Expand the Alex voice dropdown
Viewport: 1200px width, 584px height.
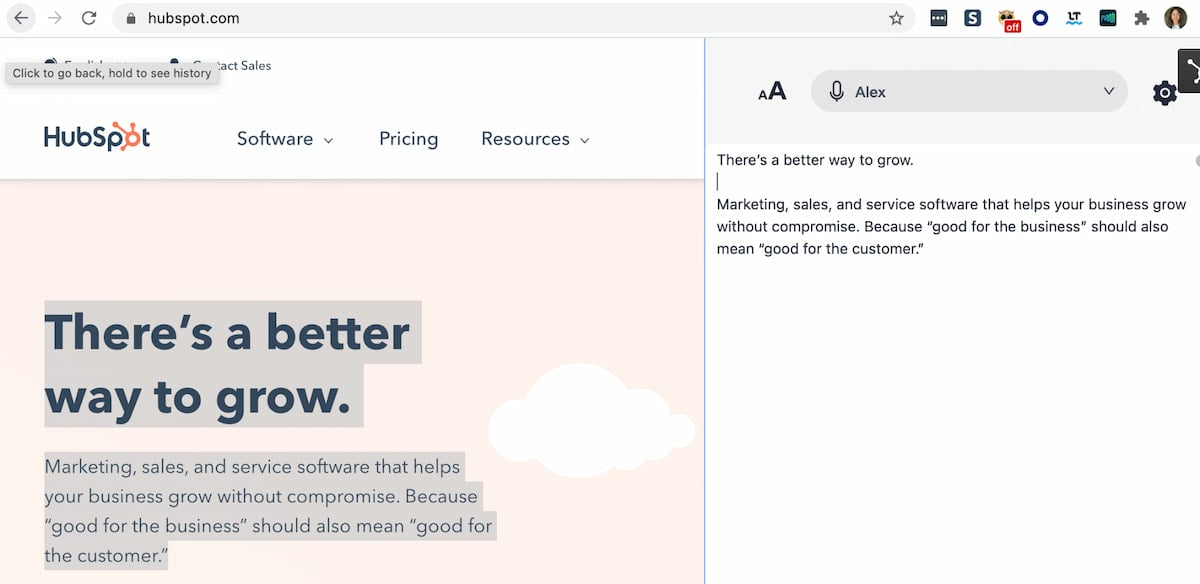[x=1108, y=91]
